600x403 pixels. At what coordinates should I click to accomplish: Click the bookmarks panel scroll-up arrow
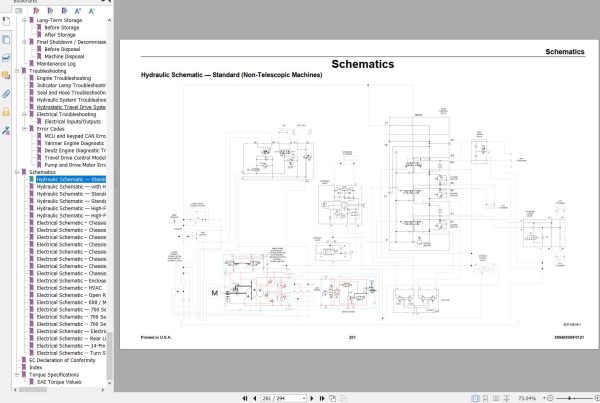click(x=109, y=20)
